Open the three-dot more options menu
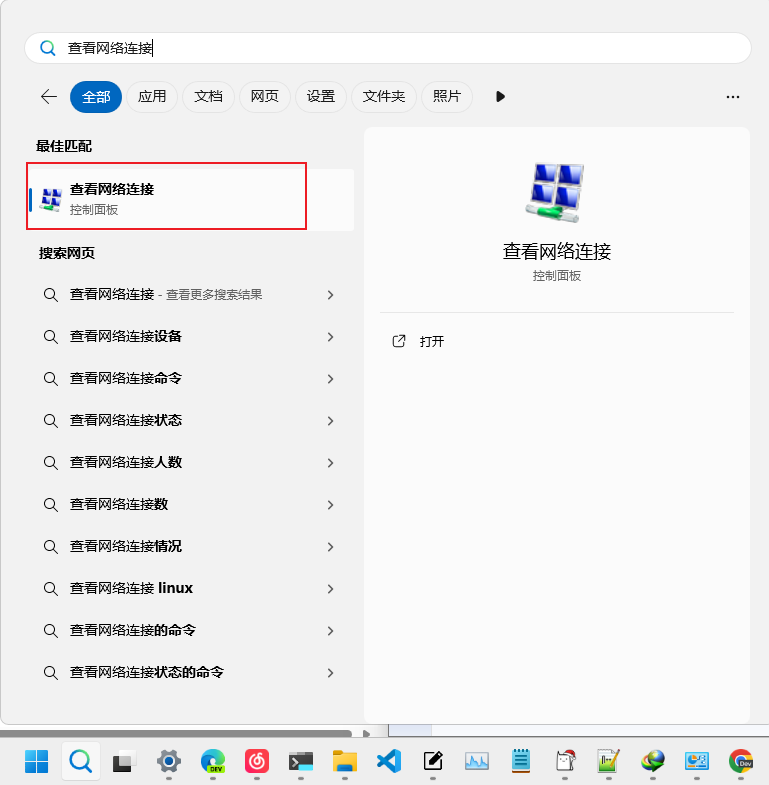 tap(733, 97)
